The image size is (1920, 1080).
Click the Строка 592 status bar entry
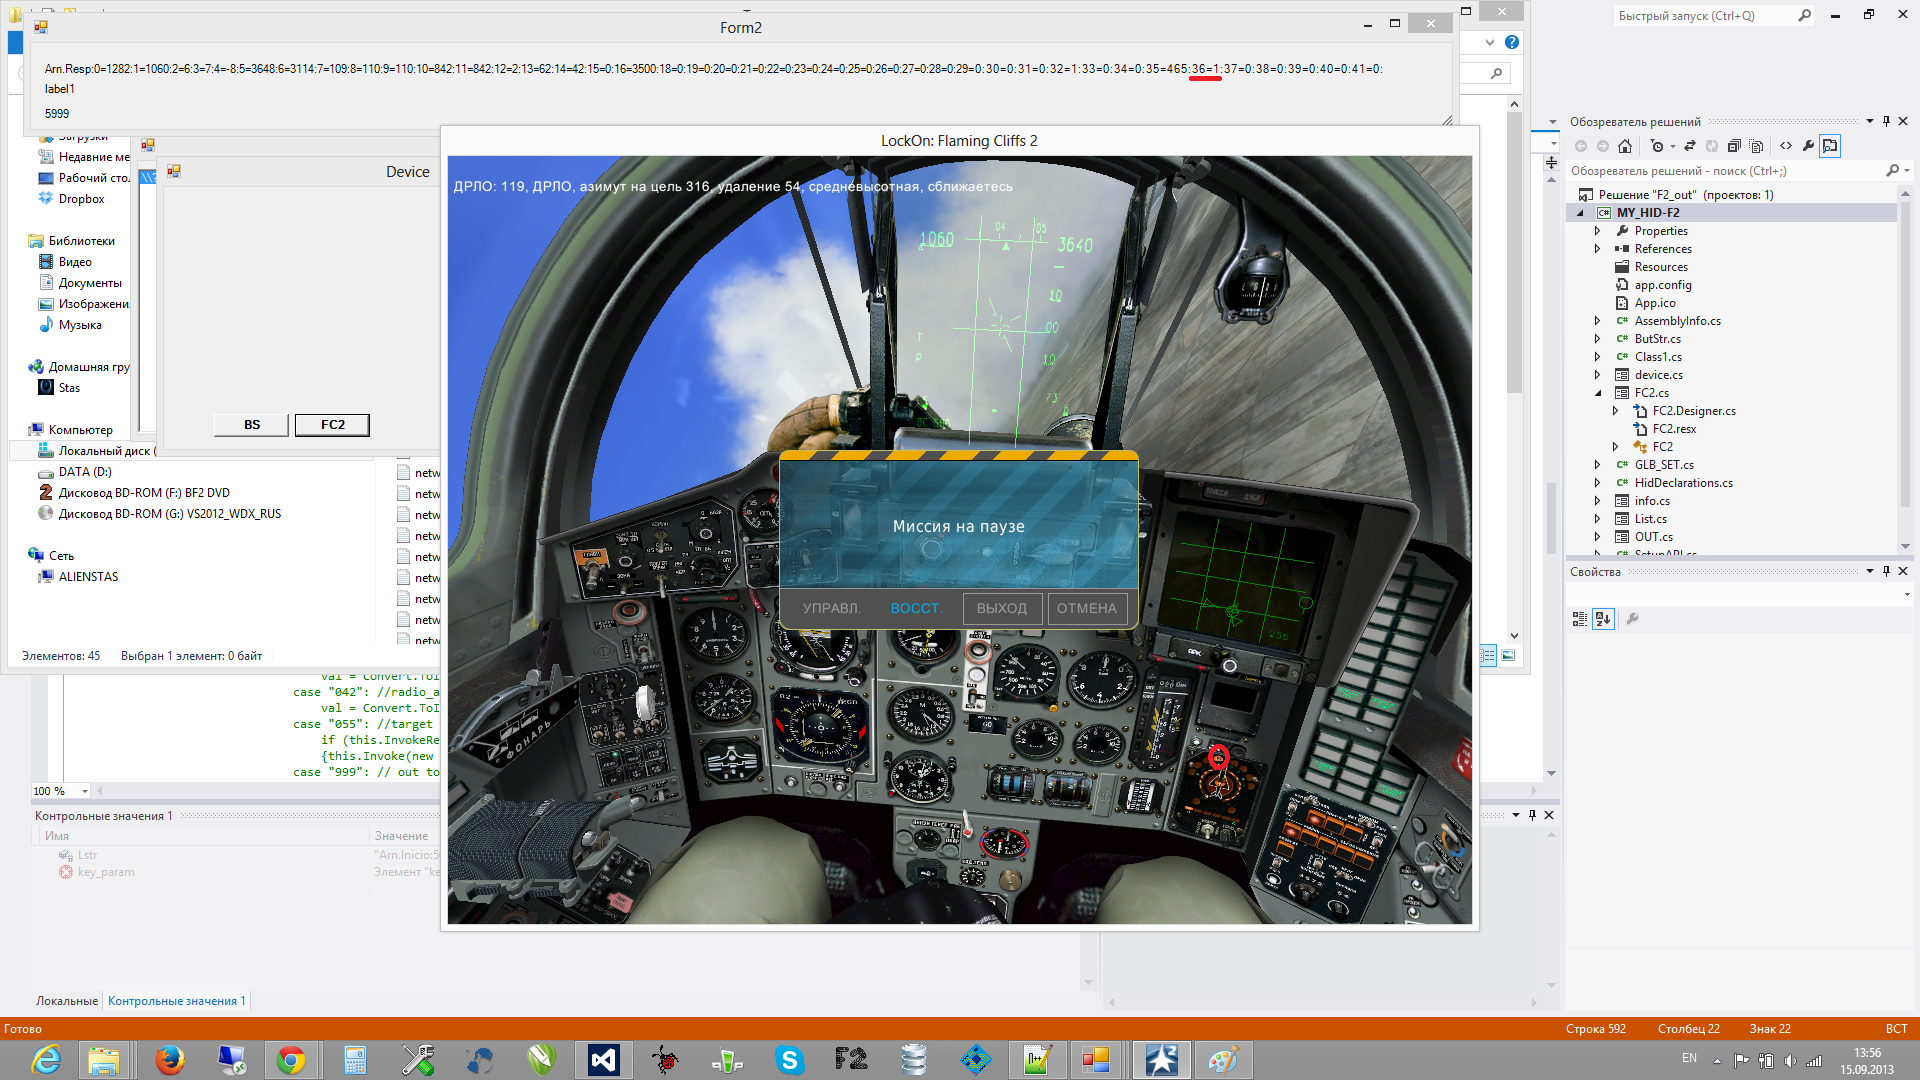[1596, 1029]
